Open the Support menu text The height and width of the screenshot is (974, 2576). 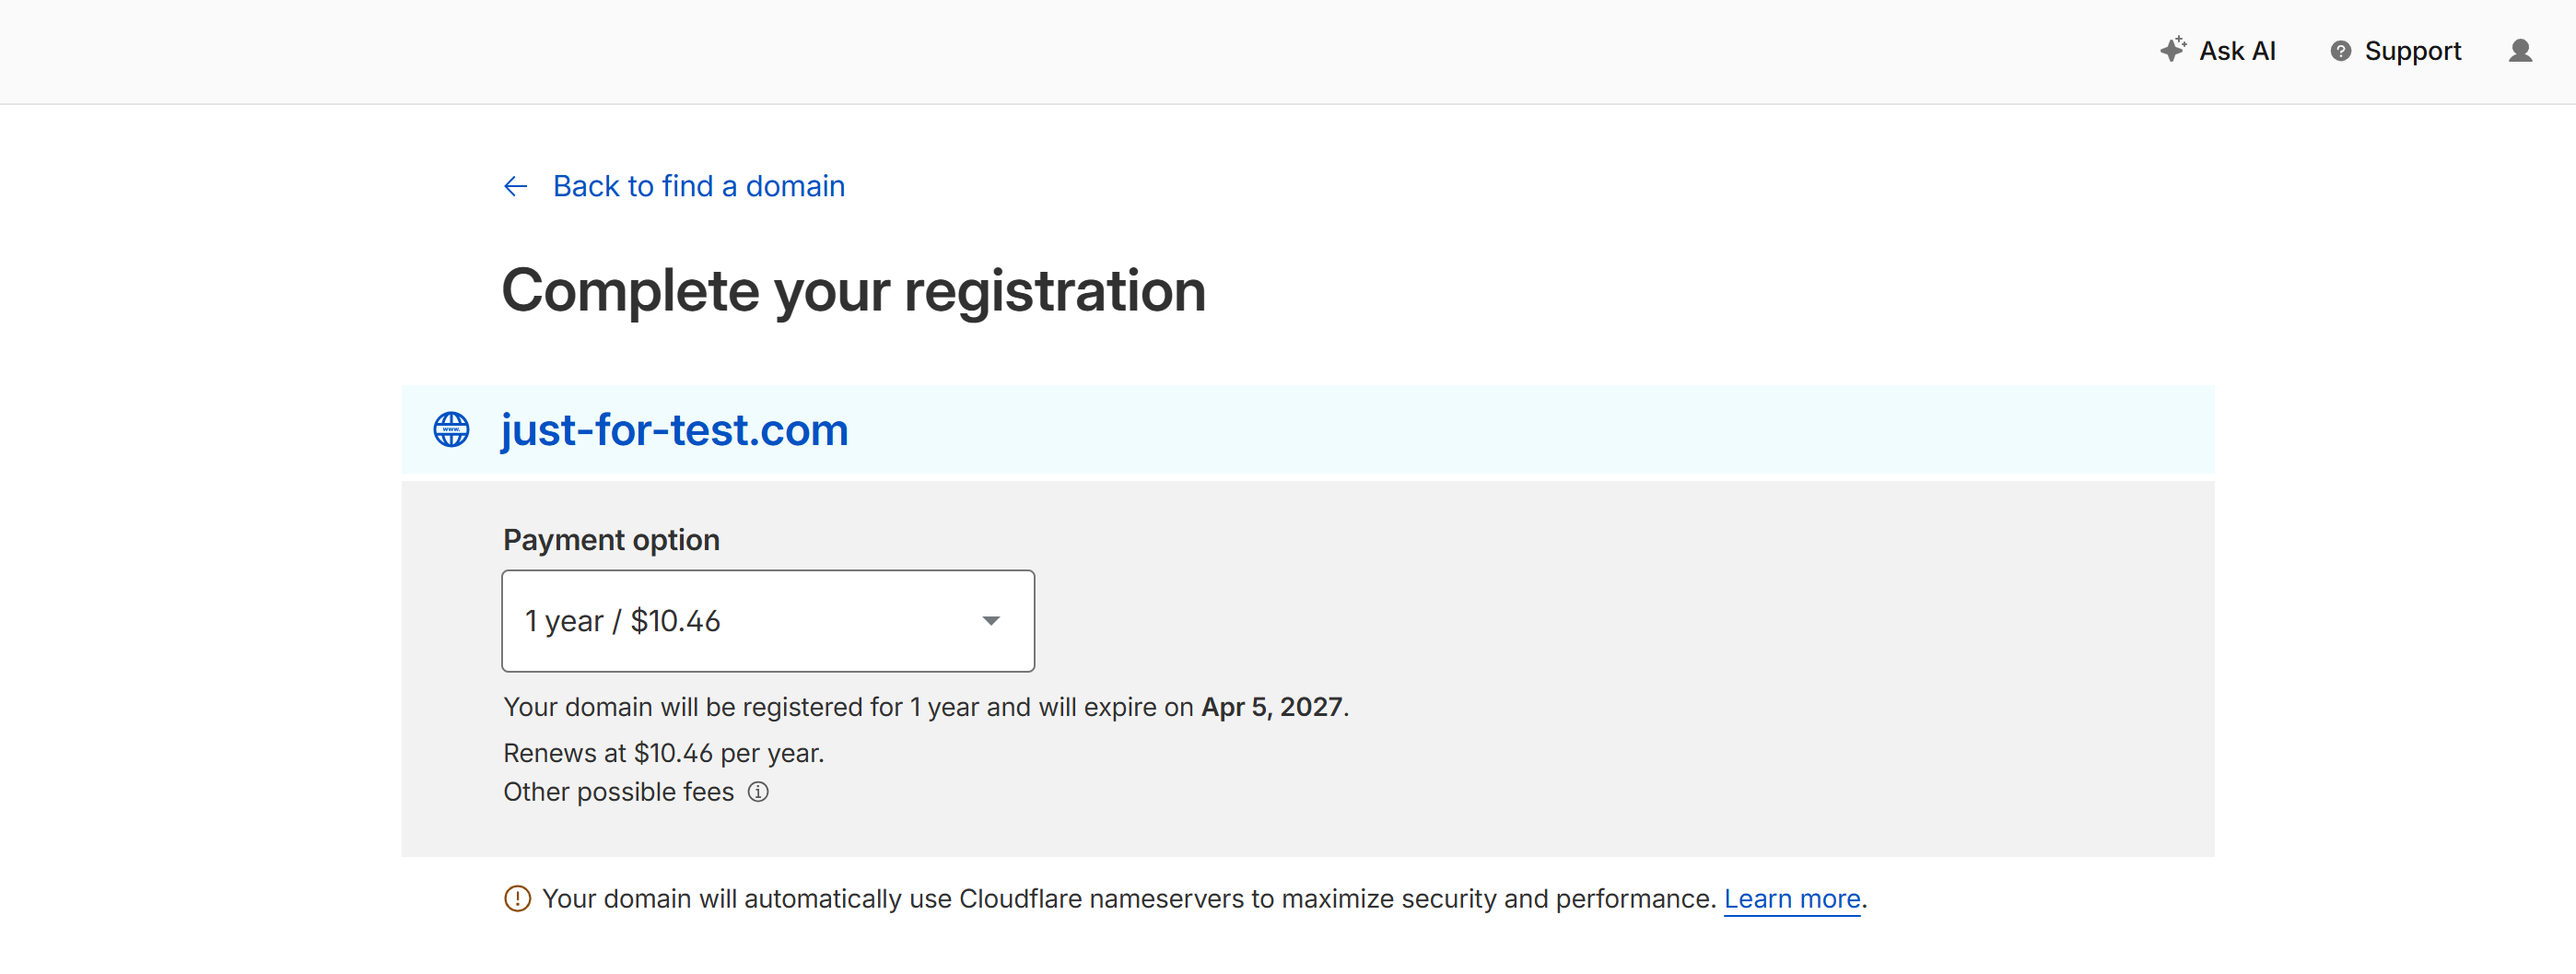point(2412,51)
